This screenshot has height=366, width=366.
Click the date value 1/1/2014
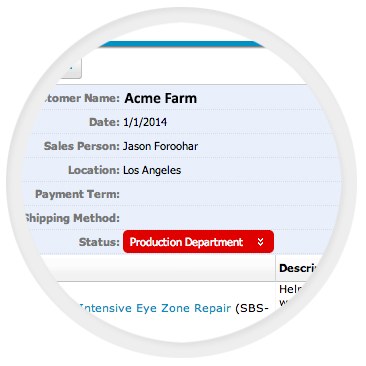[145, 122]
